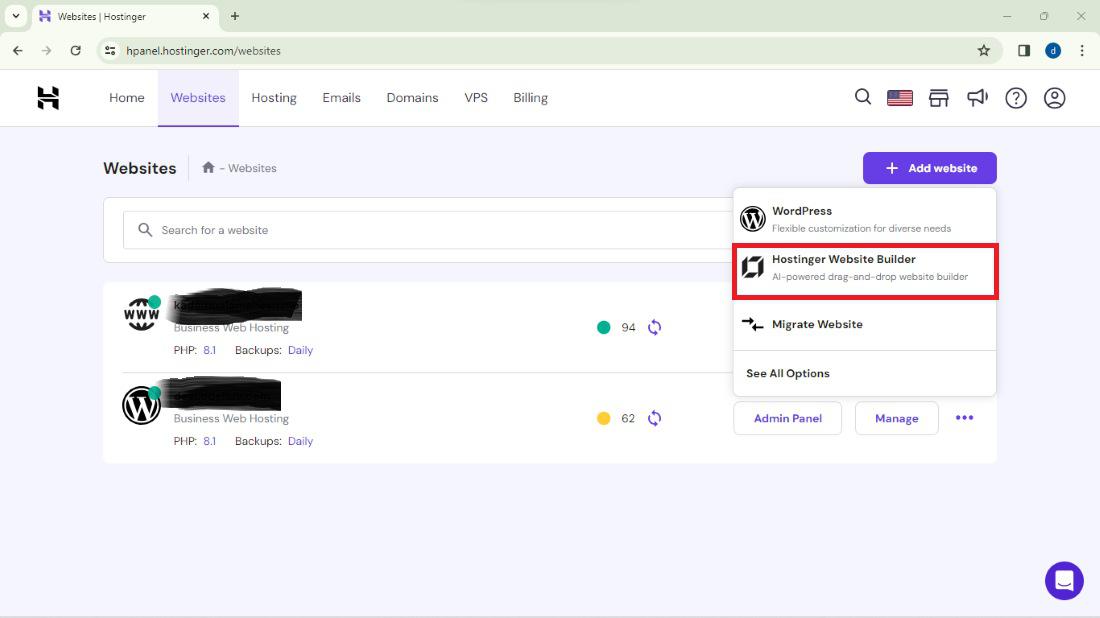Go to Home tab

click(127, 98)
